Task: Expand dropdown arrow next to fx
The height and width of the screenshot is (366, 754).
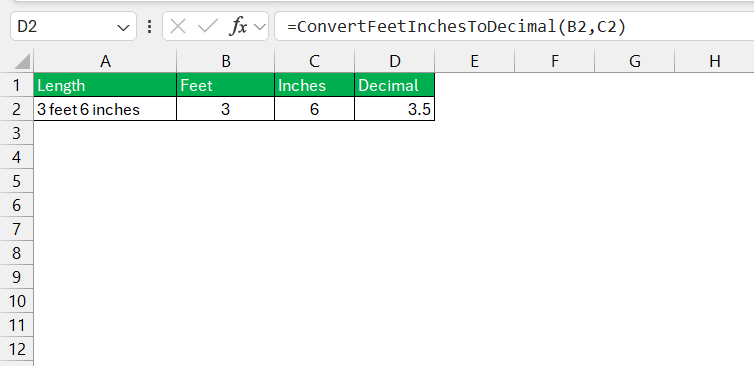Action: coord(260,27)
